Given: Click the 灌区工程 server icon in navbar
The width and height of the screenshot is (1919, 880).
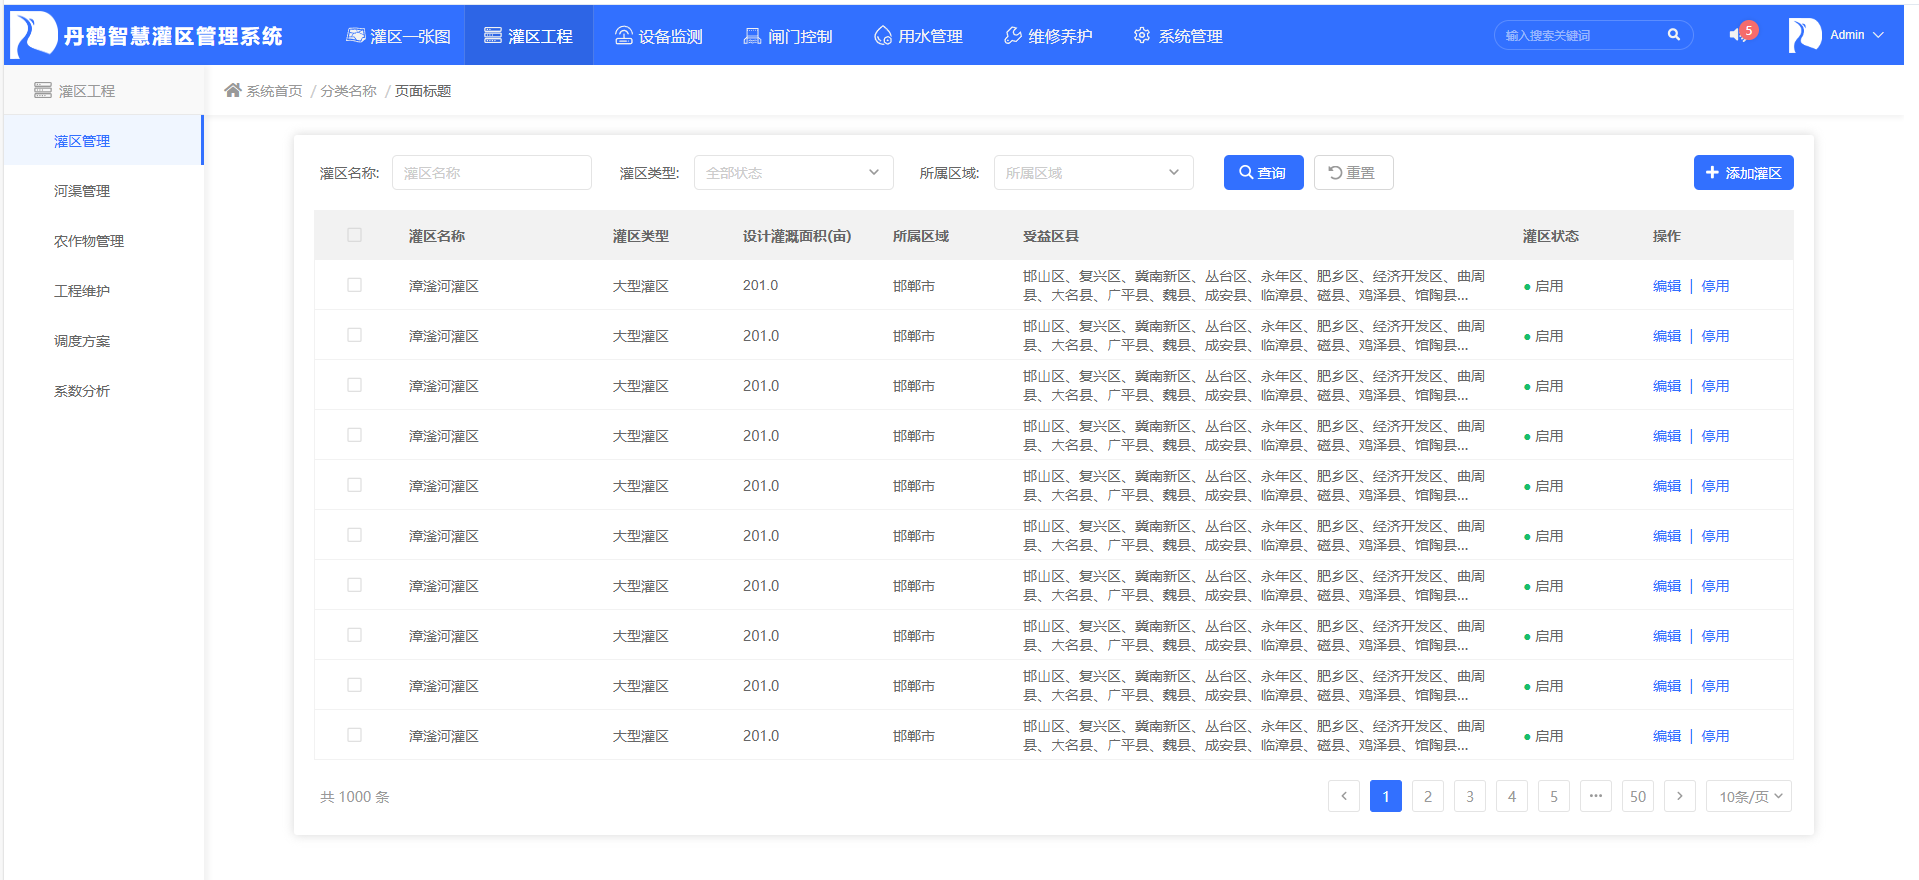Looking at the screenshot, I should [x=493, y=35].
